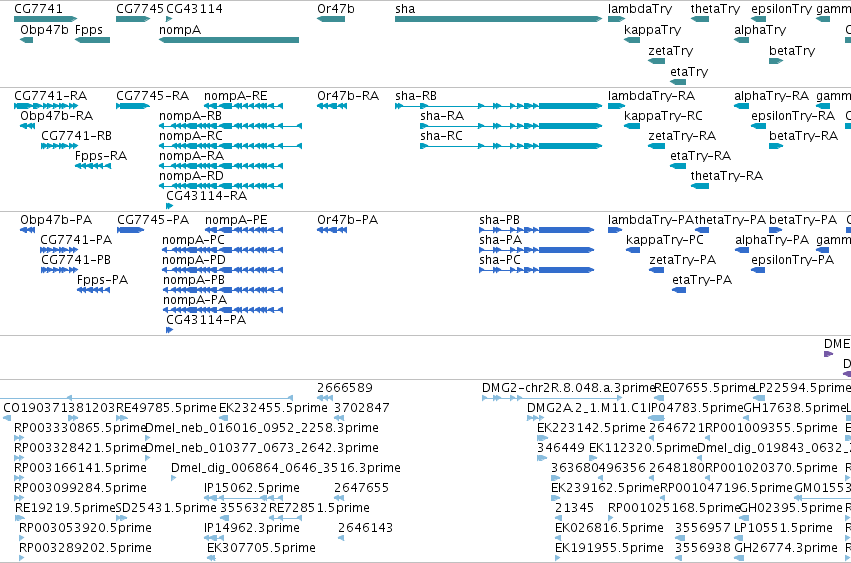Click the zetaTry-PA protein feature

(x=657, y=270)
